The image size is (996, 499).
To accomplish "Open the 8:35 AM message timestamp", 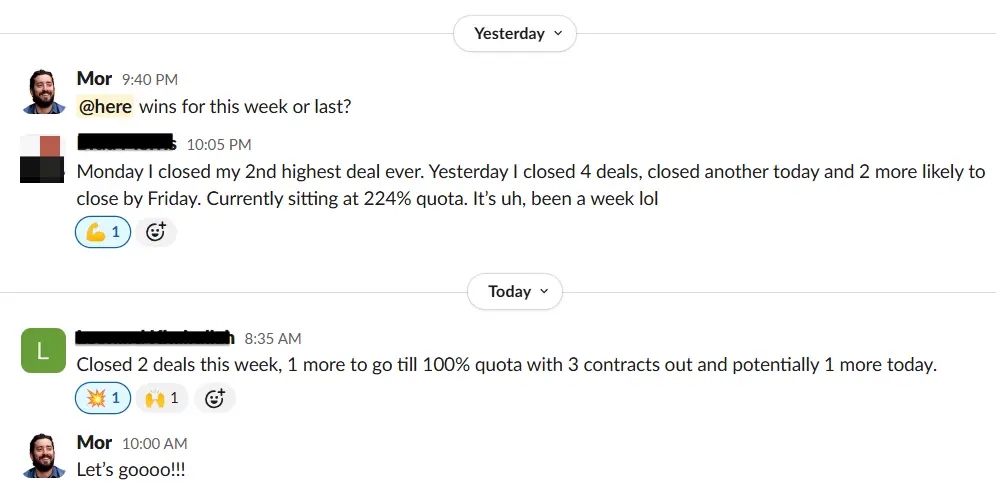I will click(x=272, y=339).
